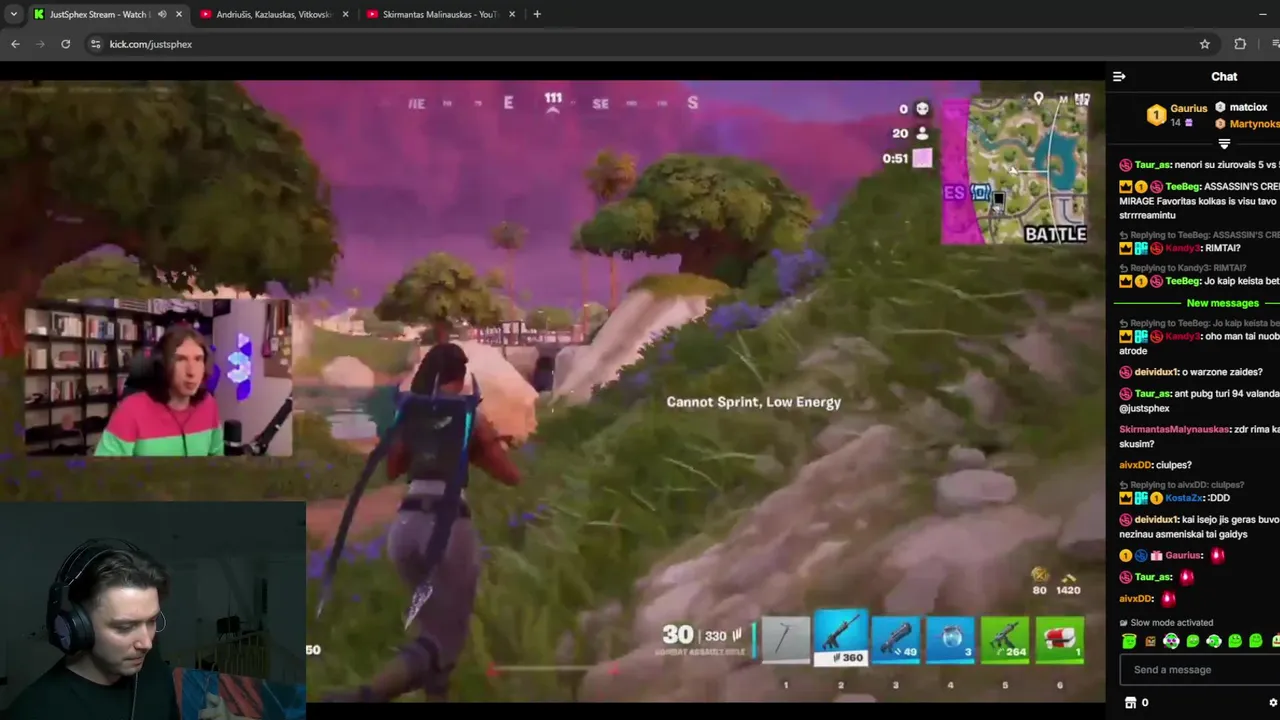
Task: Insert the sixth green emote in the quick bar
Action: 1235,641
